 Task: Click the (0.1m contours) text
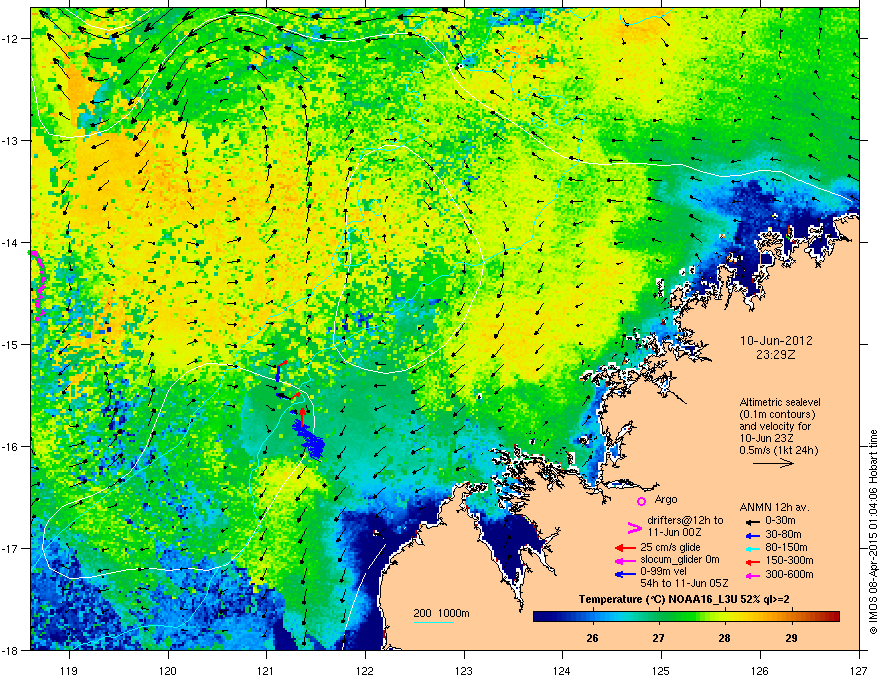[x=777, y=414]
